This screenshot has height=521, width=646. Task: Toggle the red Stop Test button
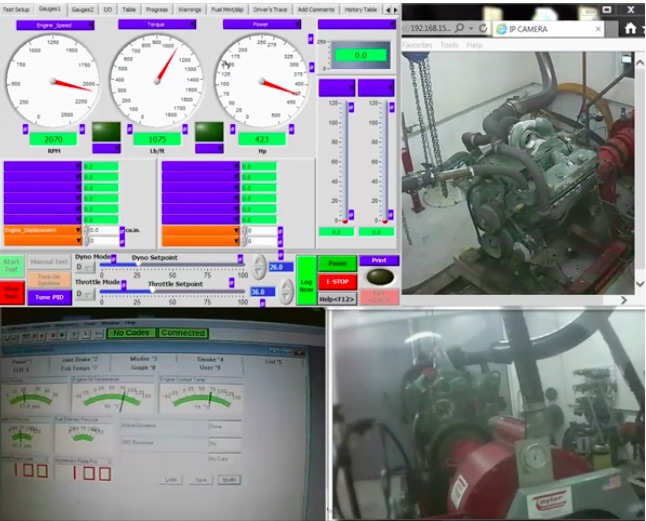(x=12, y=291)
